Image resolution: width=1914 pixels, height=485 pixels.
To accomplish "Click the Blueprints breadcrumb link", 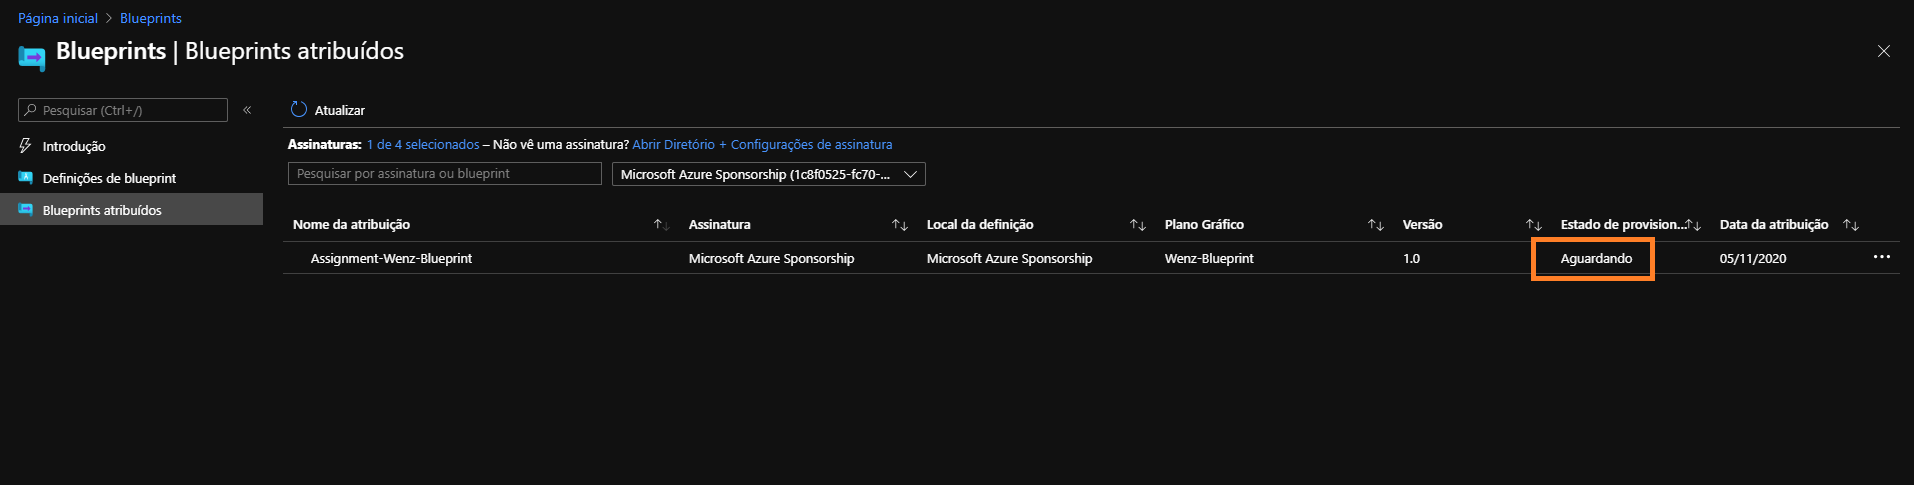I will pos(151,18).
